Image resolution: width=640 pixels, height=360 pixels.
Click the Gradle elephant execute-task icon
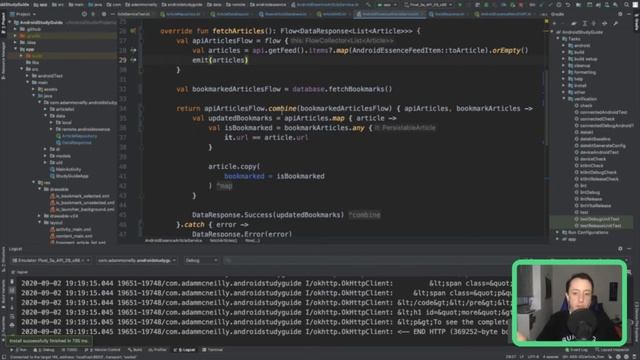coord(574,24)
